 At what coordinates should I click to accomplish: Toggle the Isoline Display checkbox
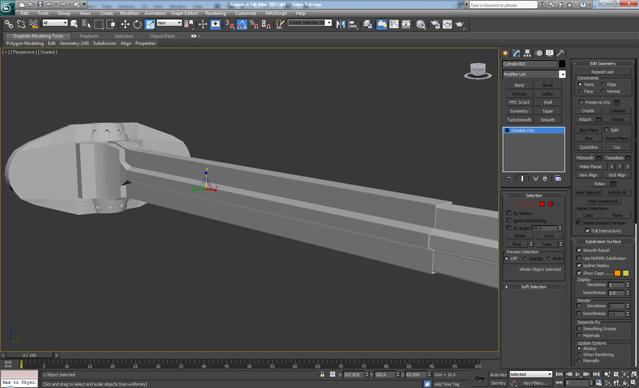point(579,265)
